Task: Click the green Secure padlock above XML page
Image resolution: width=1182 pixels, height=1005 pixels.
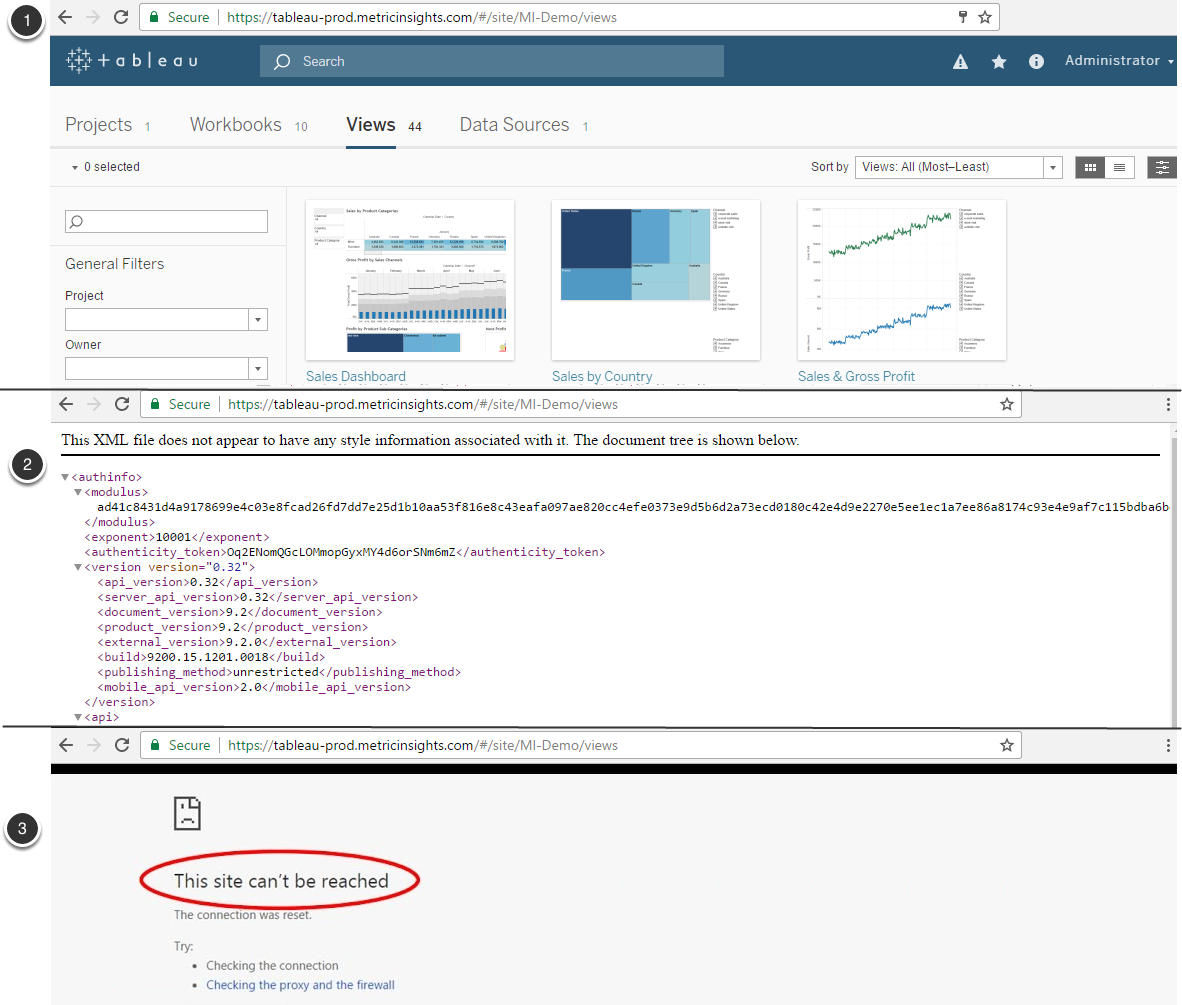Action: (x=155, y=405)
